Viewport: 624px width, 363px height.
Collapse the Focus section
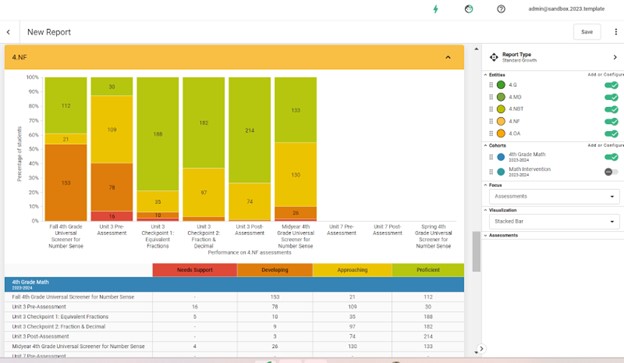click(486, 185)
